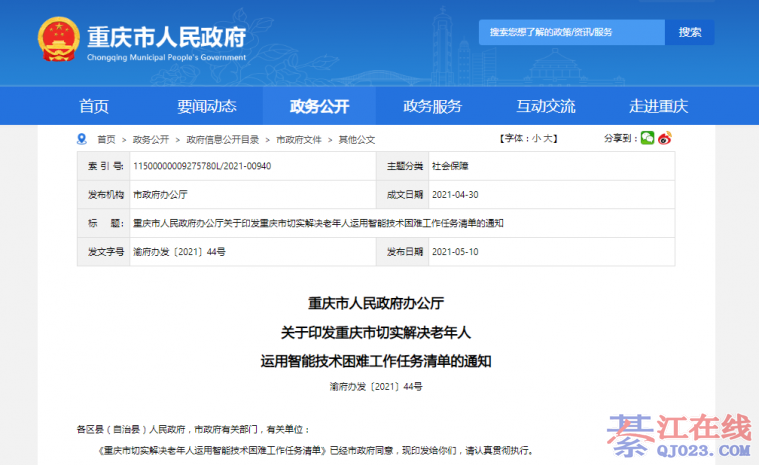Open the 首页 navigation tab
Image resolution: width=759 pixels, height=465 pixels.
pos(94,106)
